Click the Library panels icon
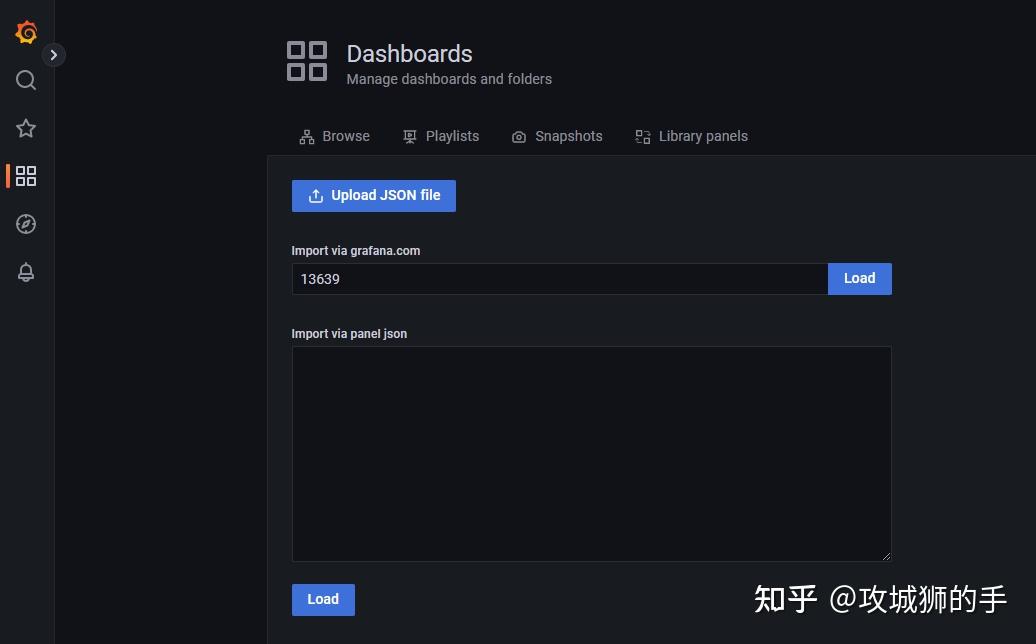The width and height of the screenshot is (1036, 644). coord(641,136)
